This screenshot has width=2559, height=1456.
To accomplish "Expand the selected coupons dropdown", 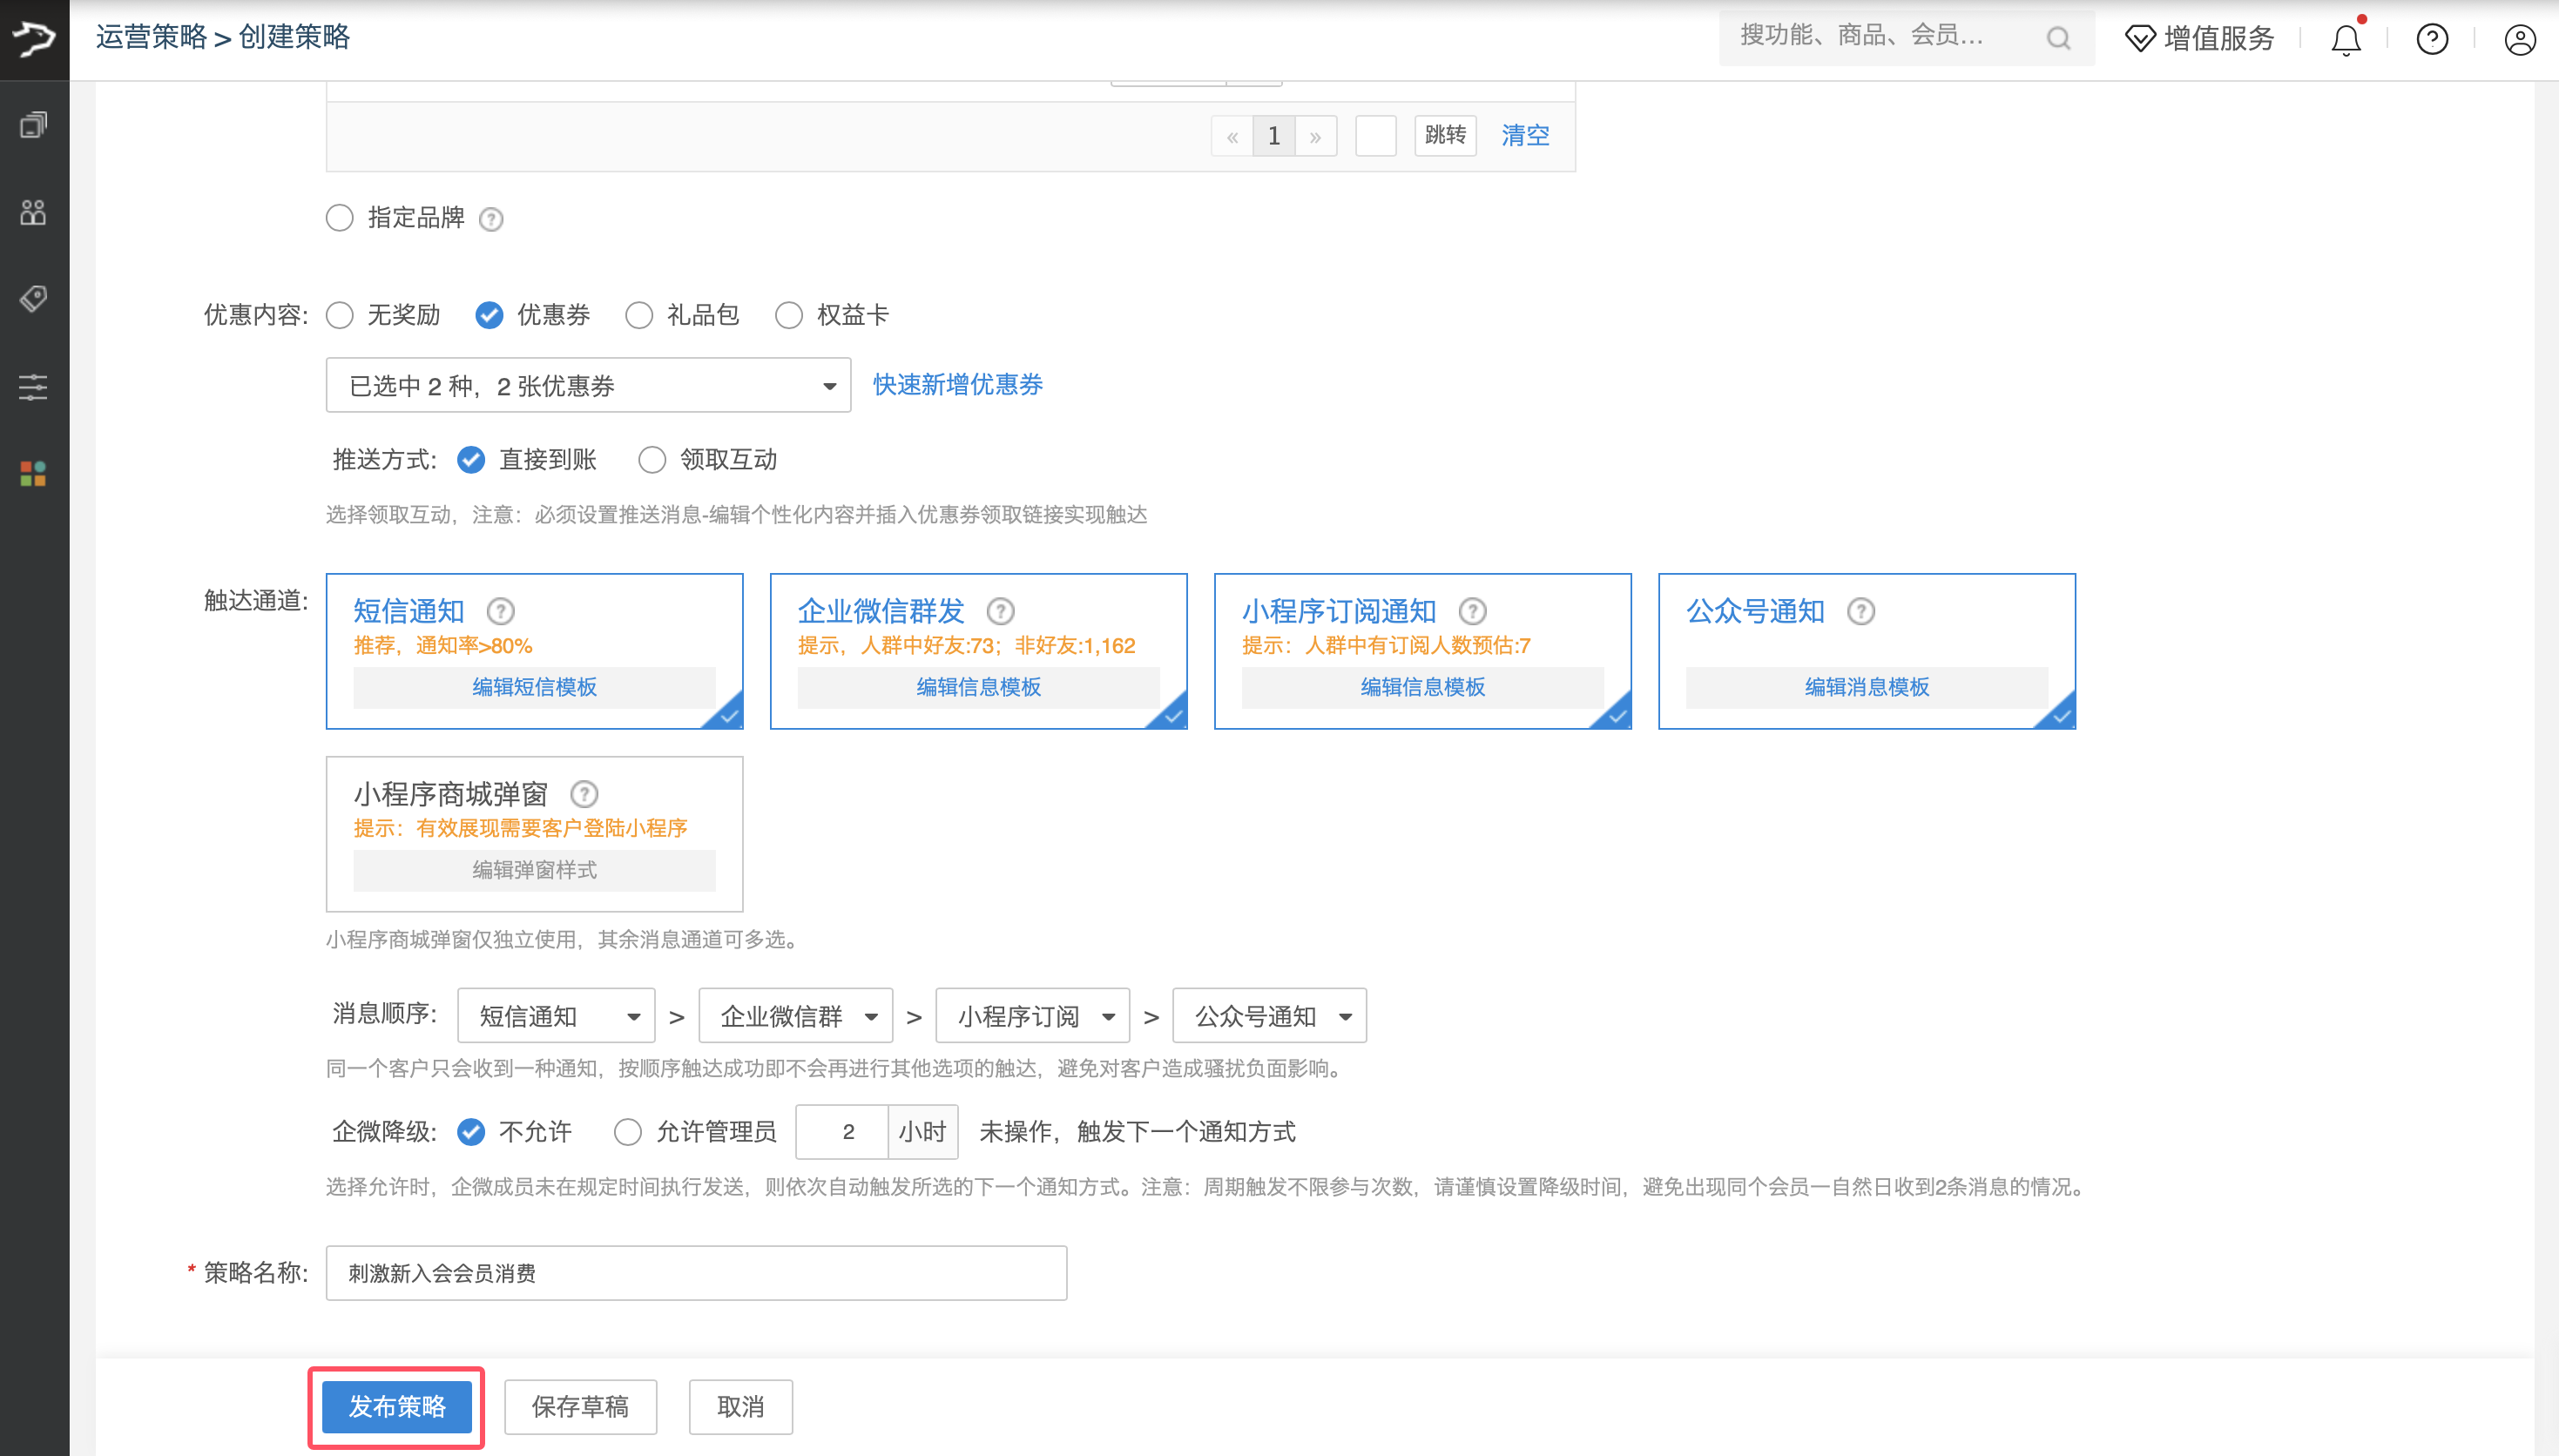I will click(588, 385).
